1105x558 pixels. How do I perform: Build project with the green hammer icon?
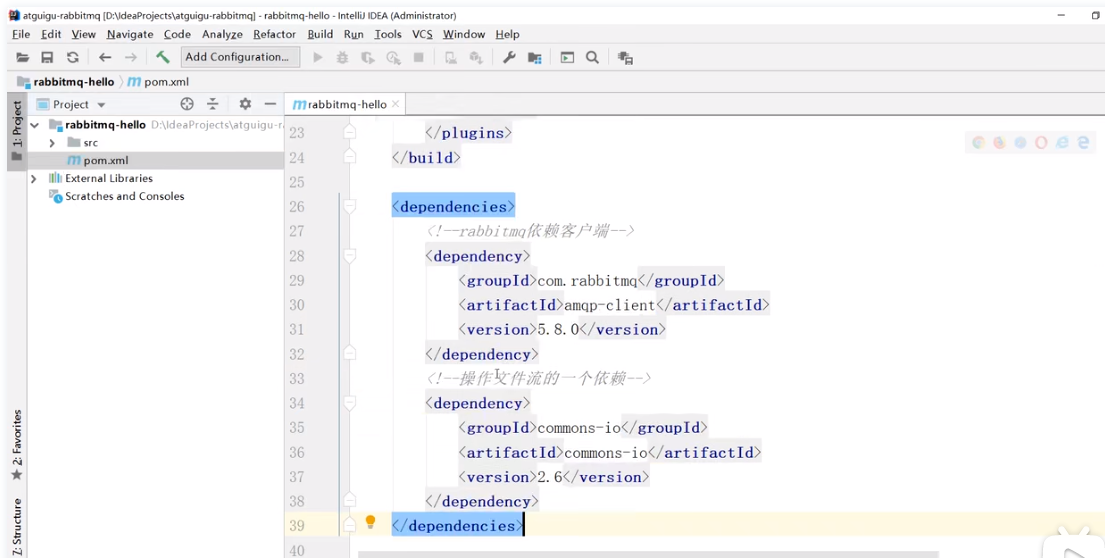163,57
